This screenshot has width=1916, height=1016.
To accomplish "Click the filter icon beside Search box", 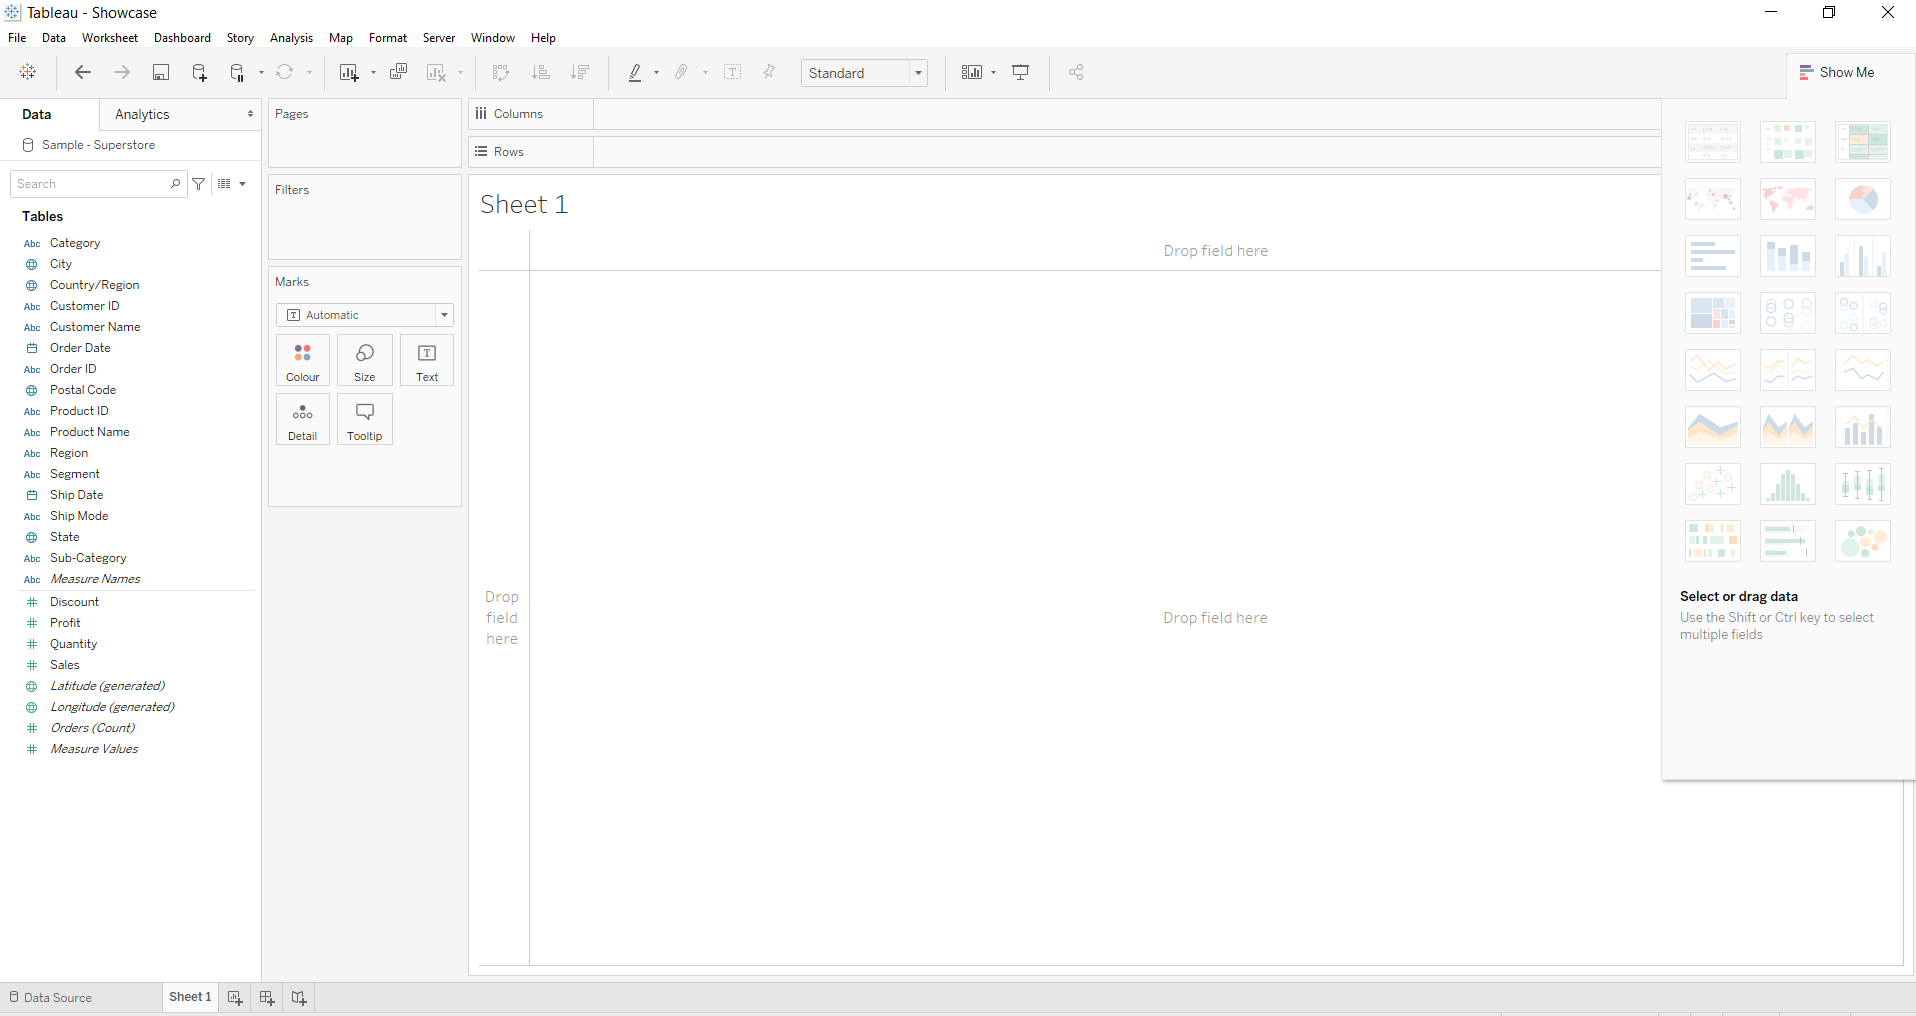I will click(199, 184).
